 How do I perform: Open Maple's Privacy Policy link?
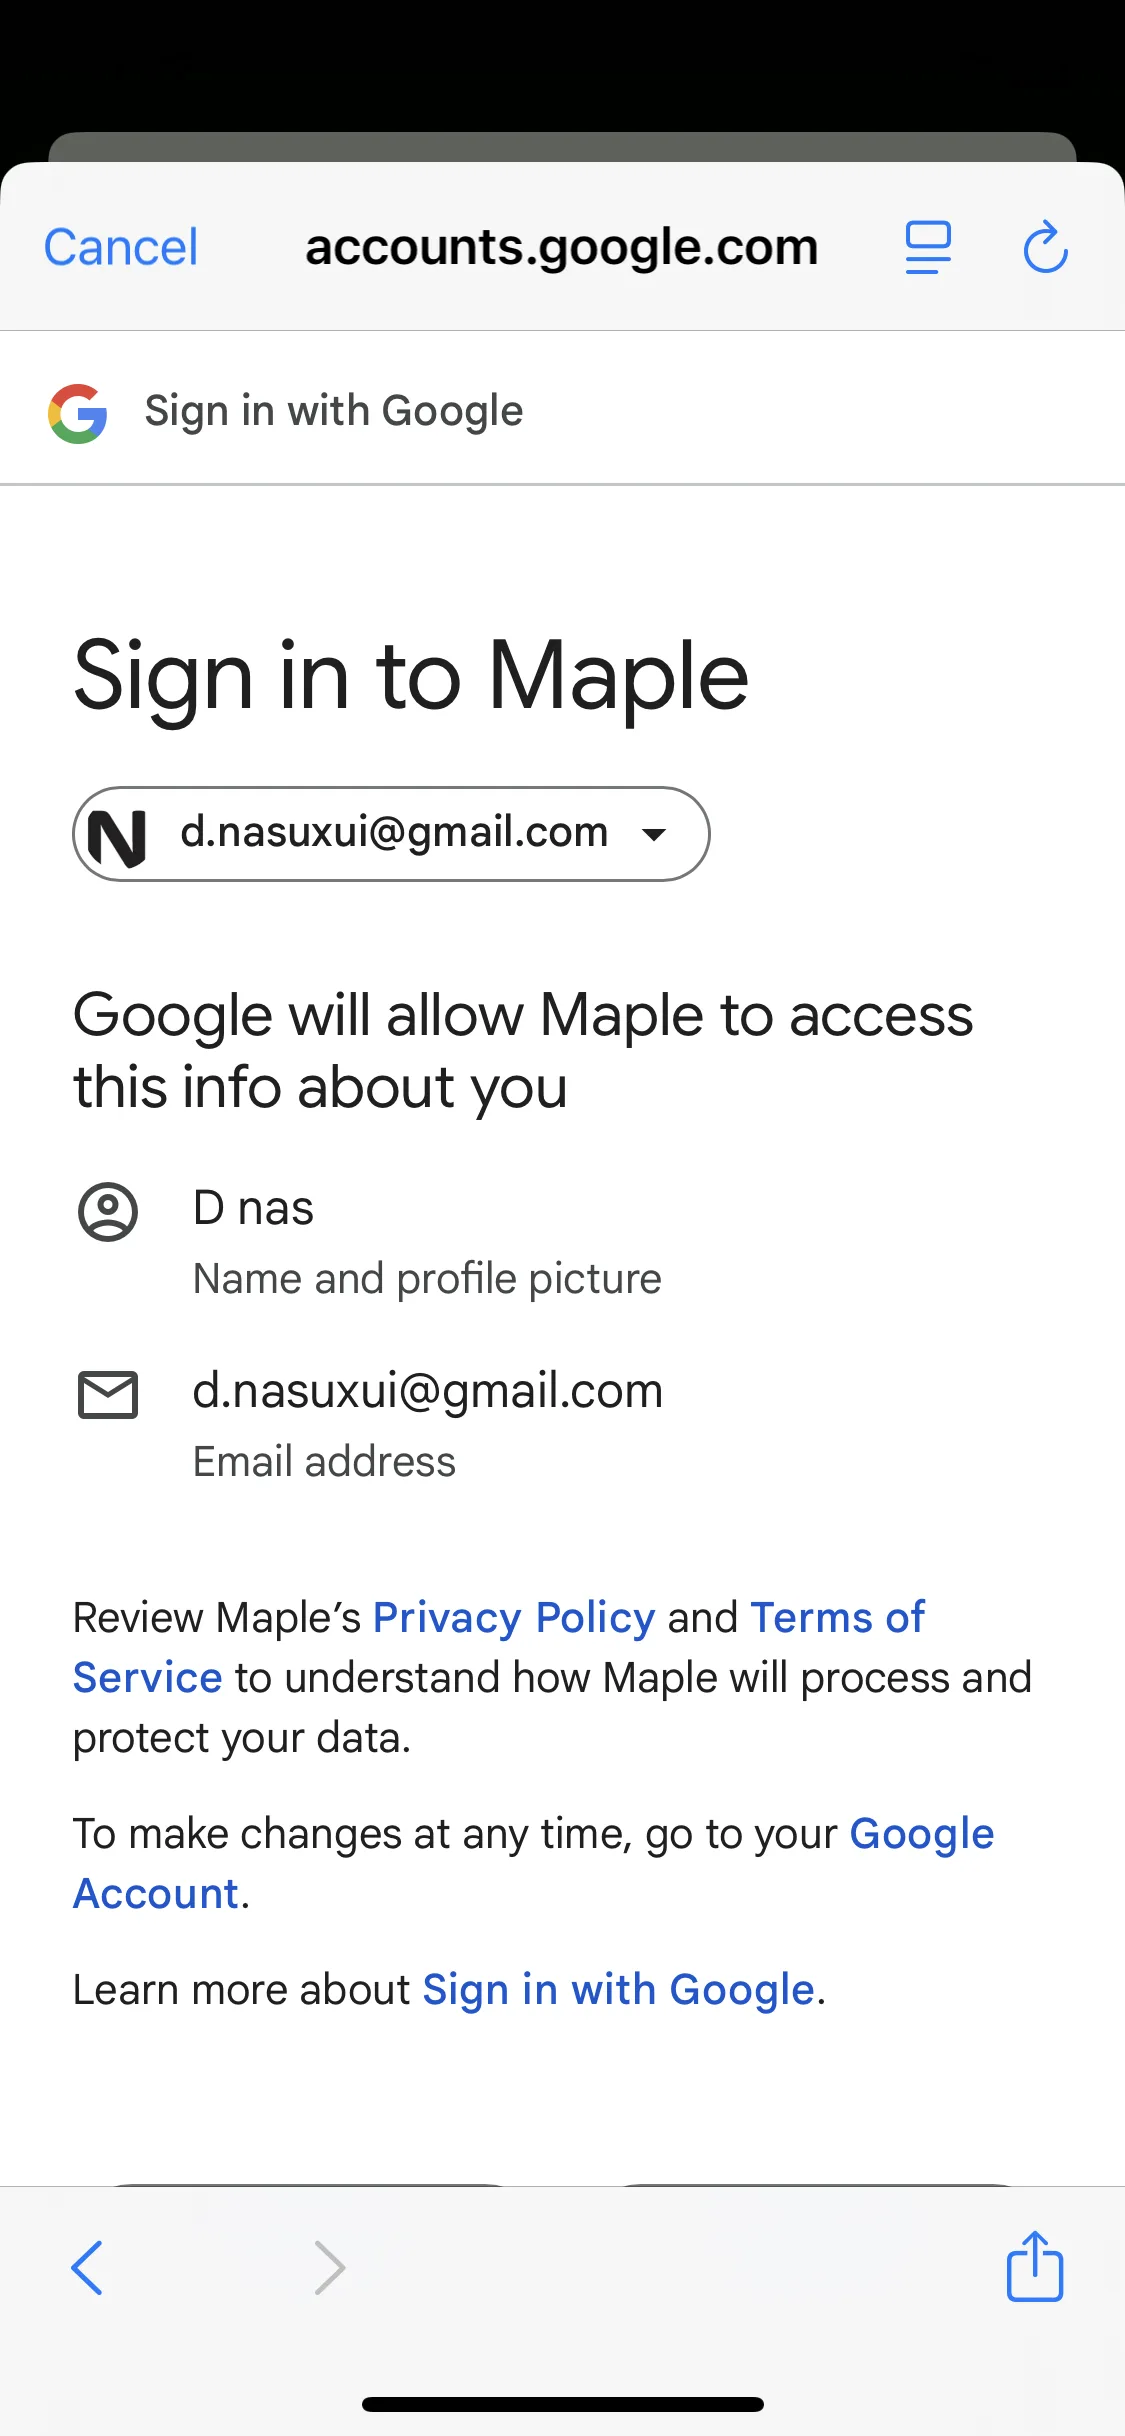point(514,1617)
